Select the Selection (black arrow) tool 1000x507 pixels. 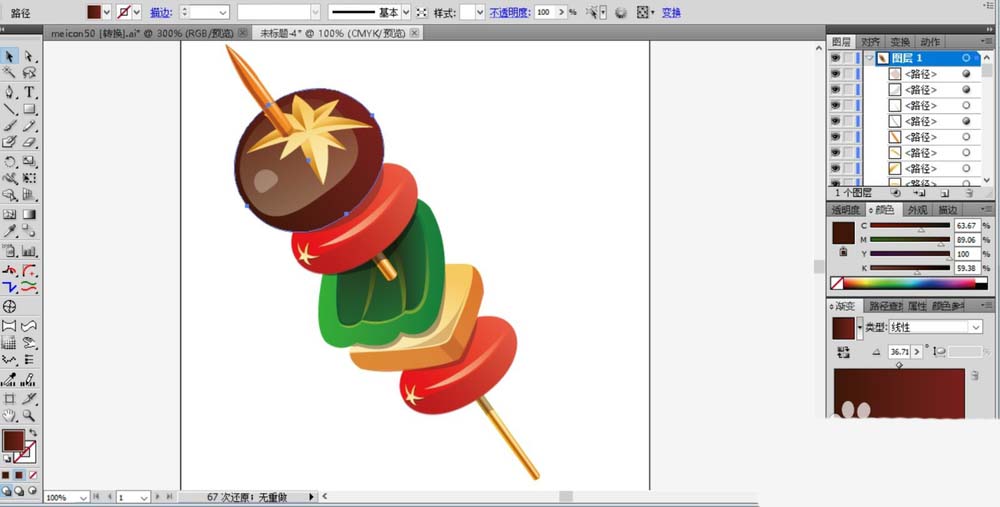point(10,57)
